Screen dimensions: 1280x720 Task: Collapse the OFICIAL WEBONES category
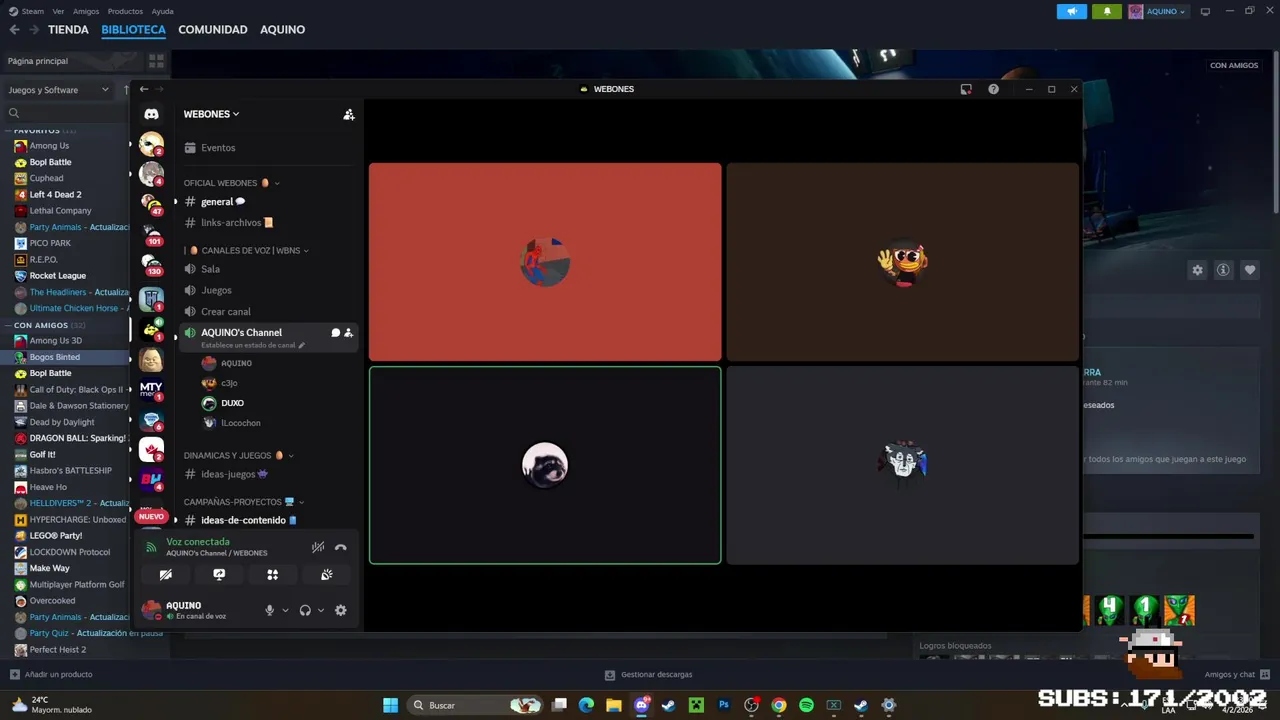(231, 183)
